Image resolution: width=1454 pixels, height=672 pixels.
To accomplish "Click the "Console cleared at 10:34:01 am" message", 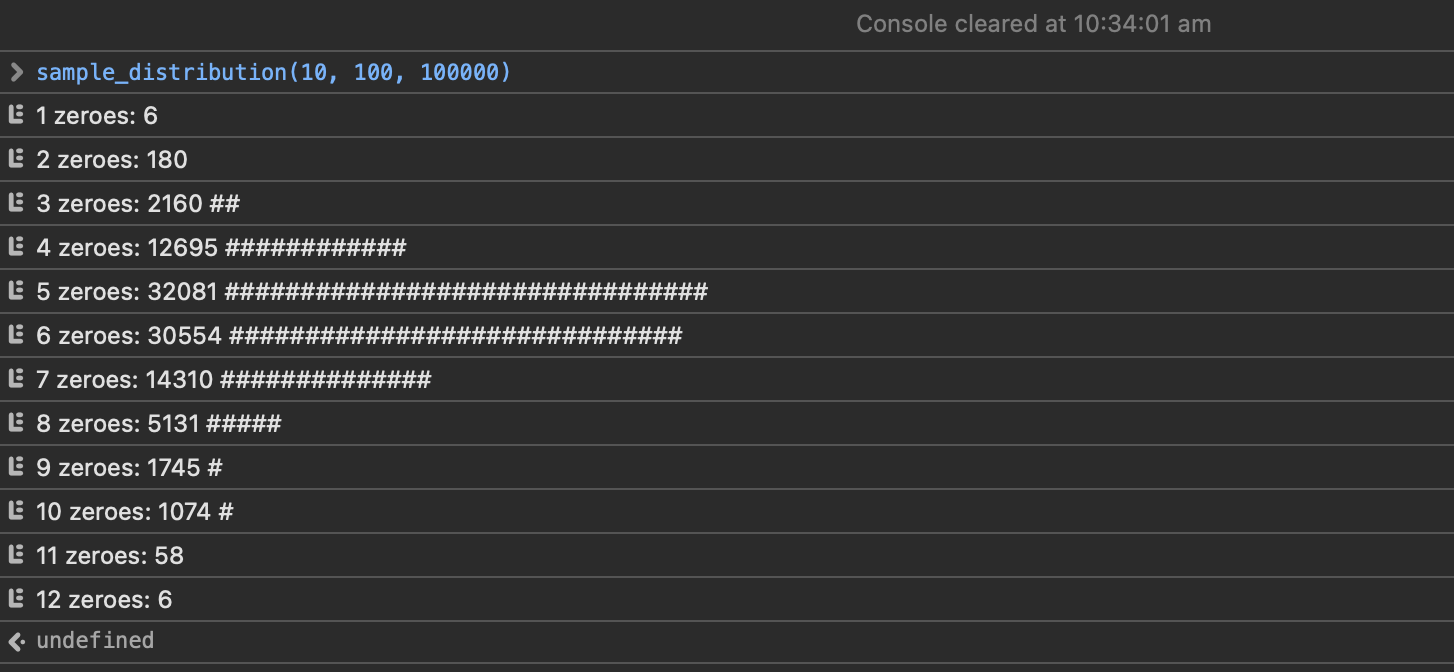I will tap(1033, 24).
